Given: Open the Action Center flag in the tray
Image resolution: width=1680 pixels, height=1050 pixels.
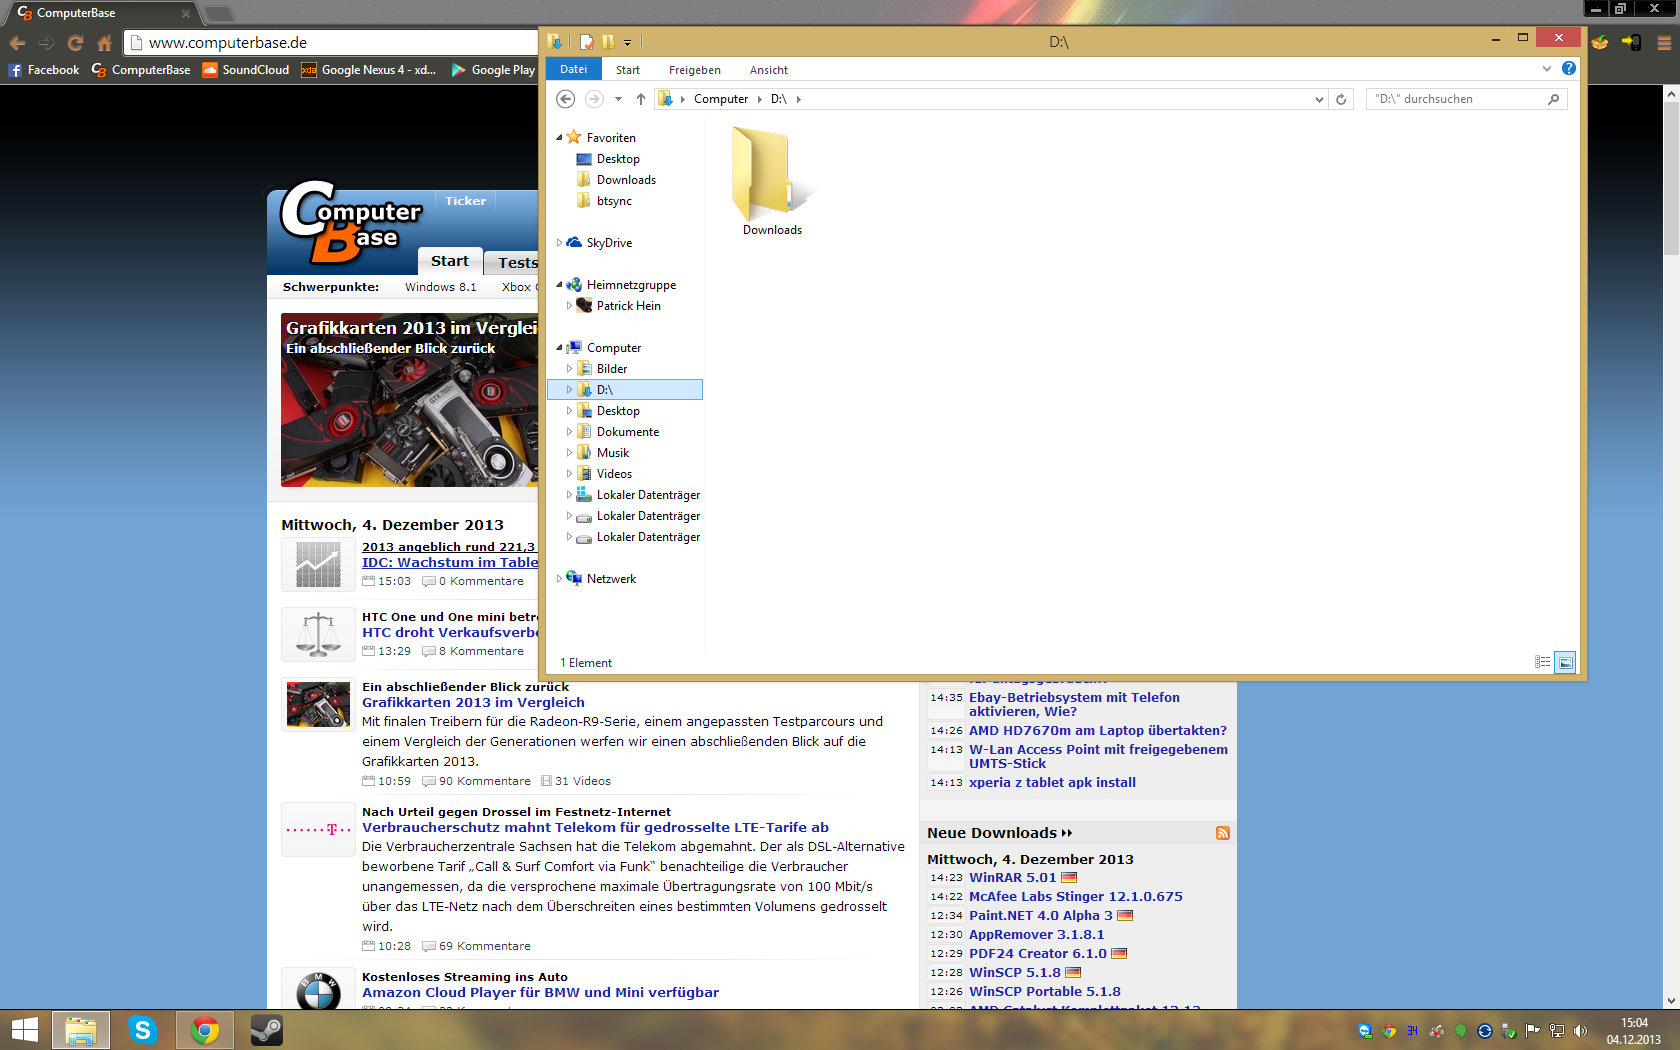Looking at the screenshot, I should [1532, 1031].
